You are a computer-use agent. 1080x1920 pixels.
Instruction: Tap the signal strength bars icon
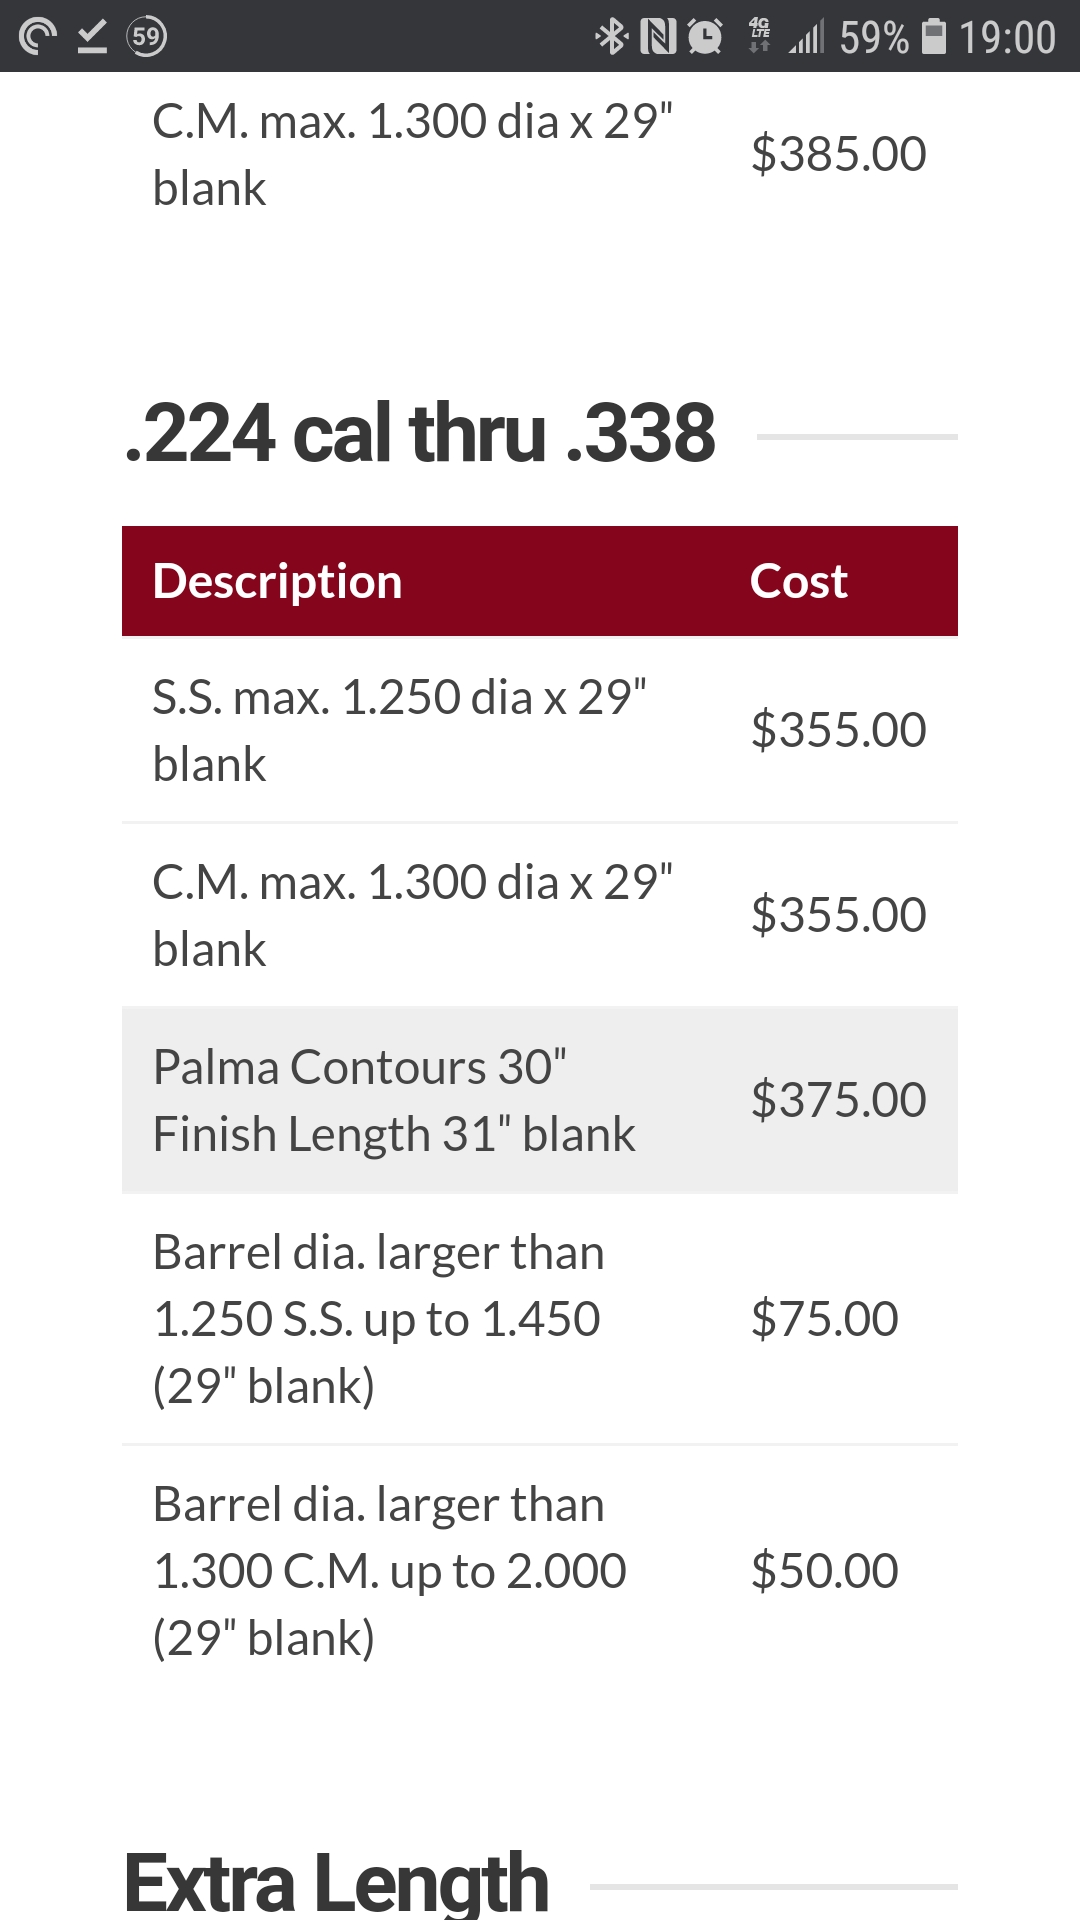806,37
